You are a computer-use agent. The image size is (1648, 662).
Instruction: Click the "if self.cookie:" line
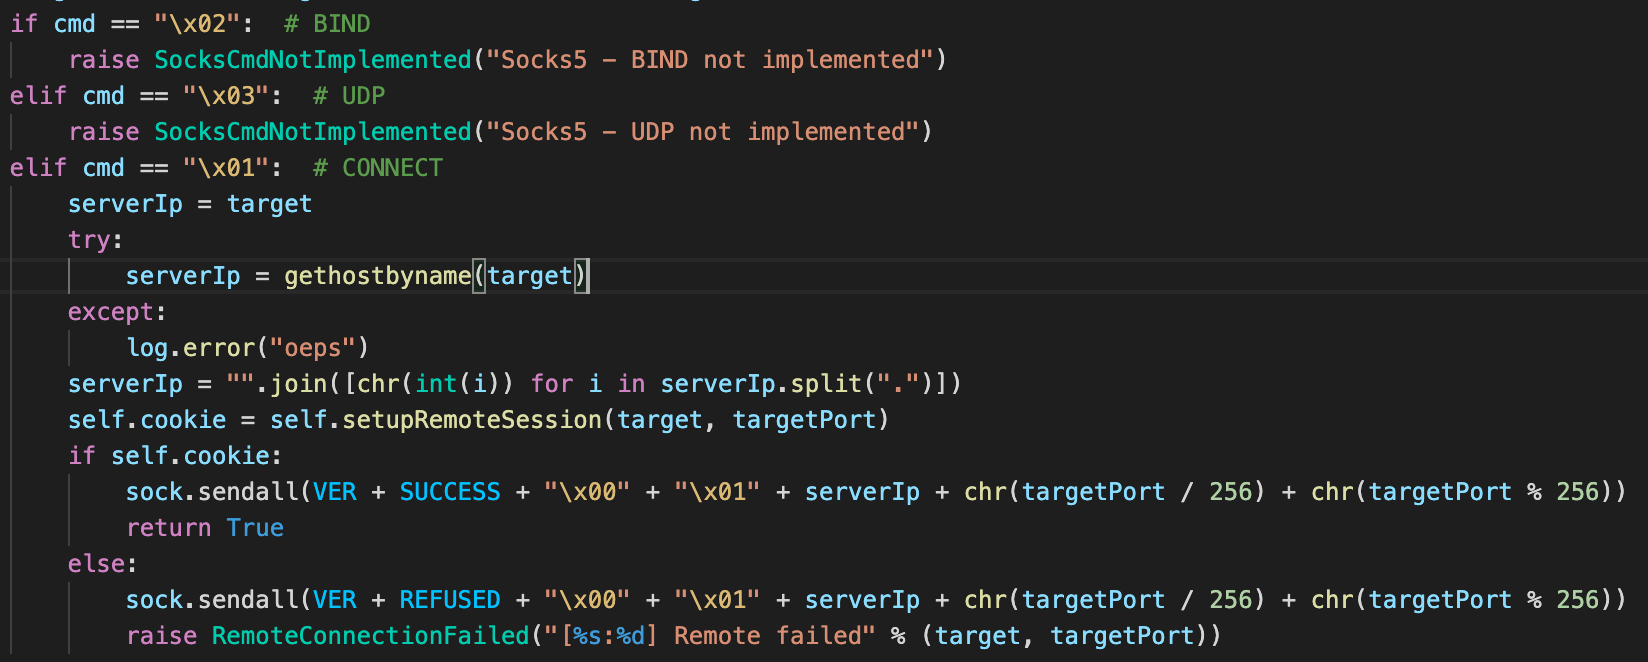tap(175, 456)
